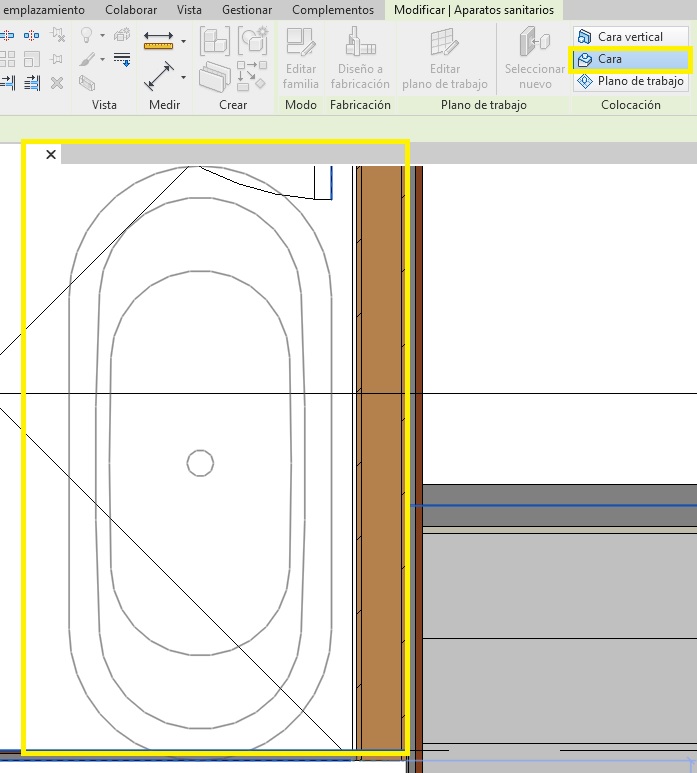Click Diseño a fabricación button

click(x=360, y=59)
